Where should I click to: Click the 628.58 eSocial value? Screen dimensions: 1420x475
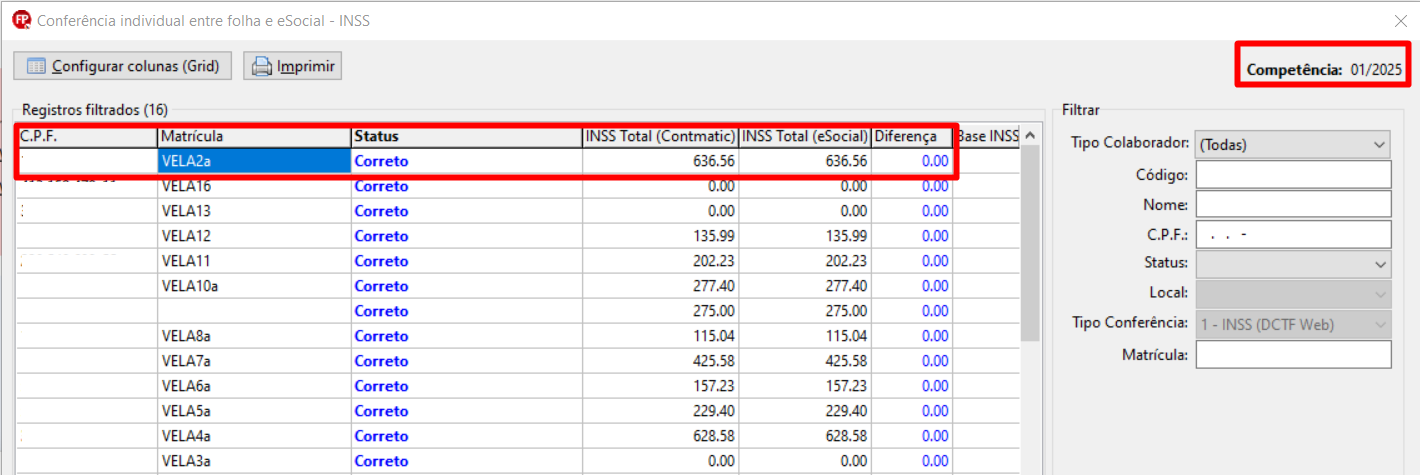click(846, 436)
